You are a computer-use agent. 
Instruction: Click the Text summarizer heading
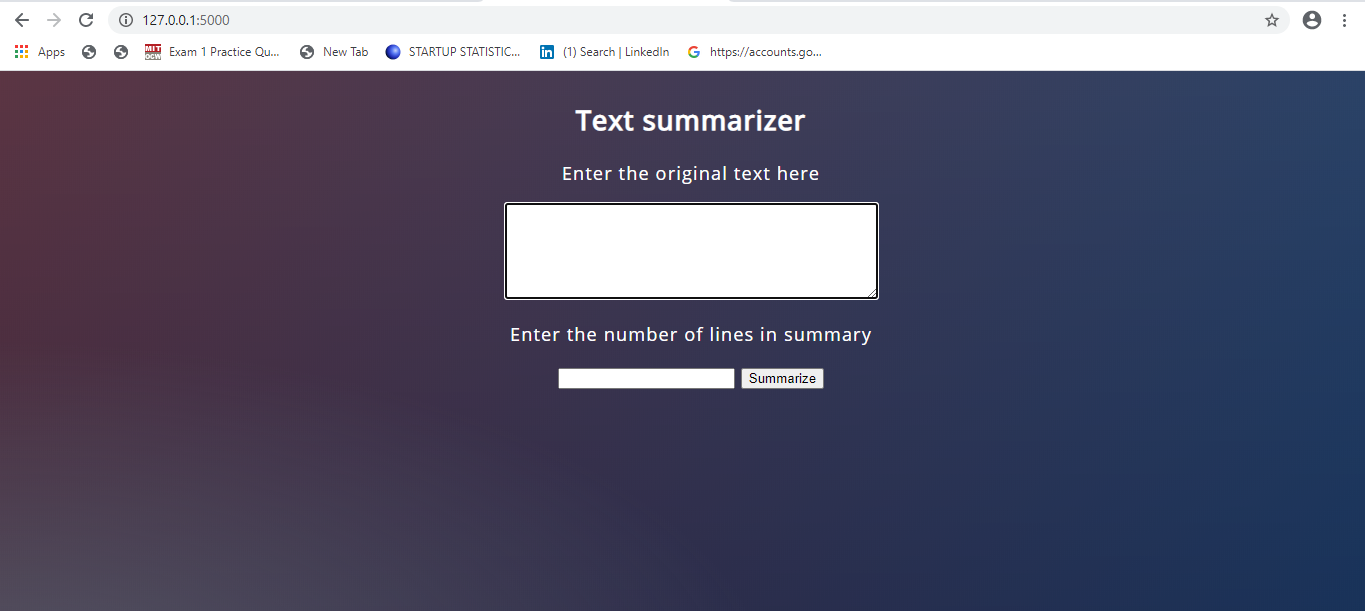690,121
